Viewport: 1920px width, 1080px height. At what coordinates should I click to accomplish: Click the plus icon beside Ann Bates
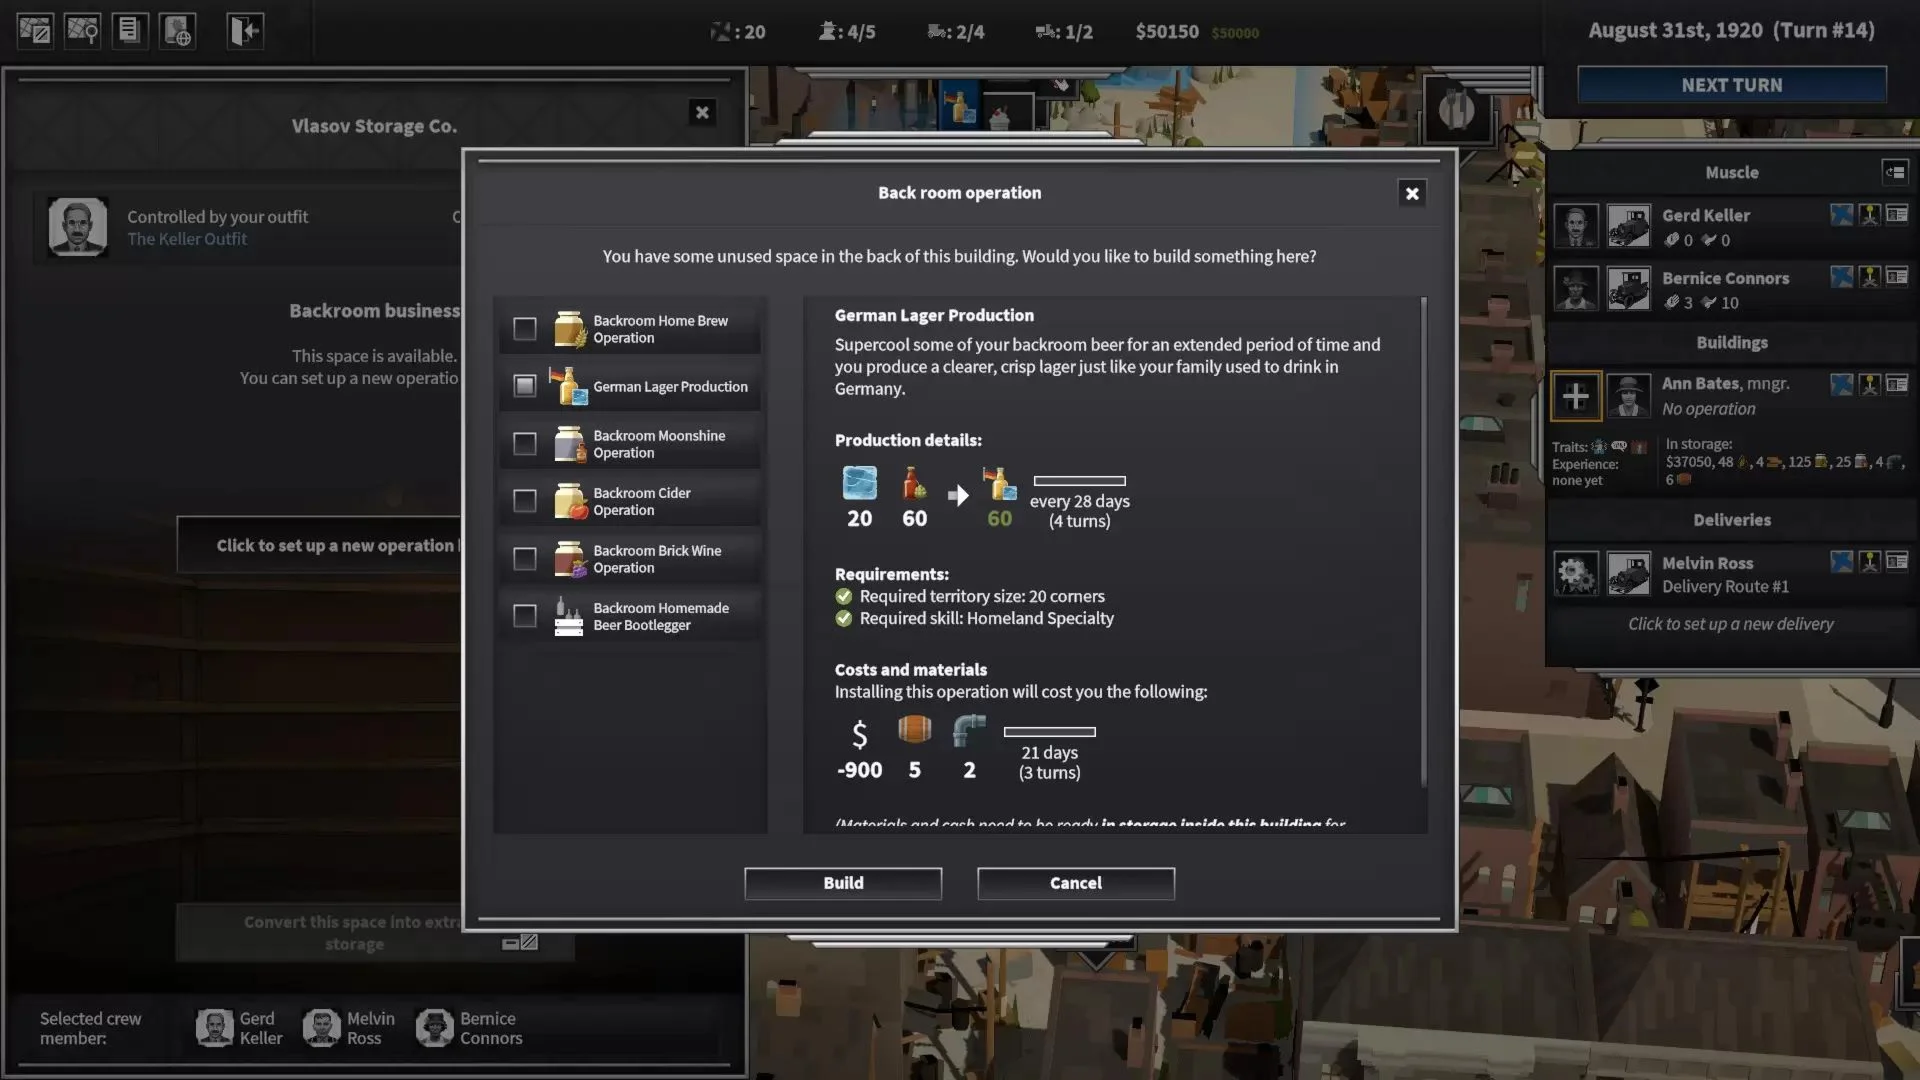(x=1575, y=396)
